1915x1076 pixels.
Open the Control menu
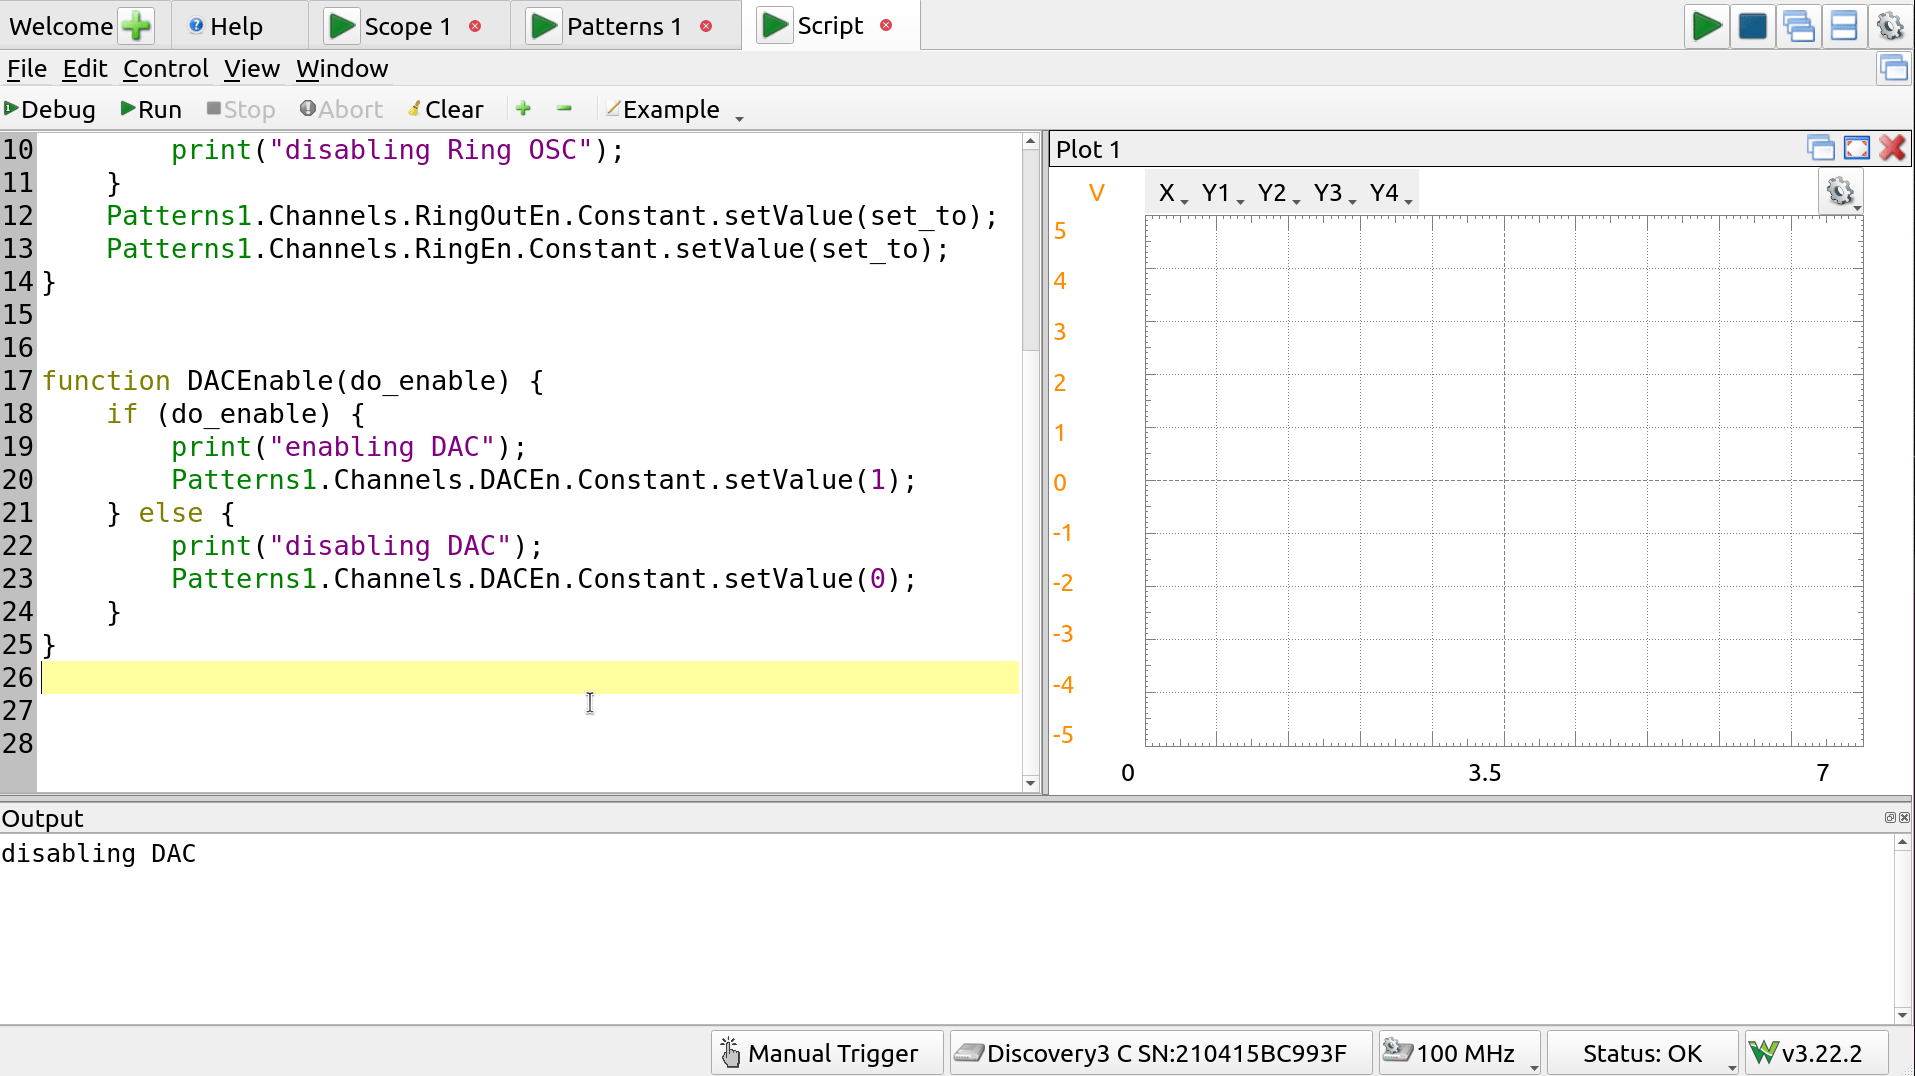click(x=166, y=69)
